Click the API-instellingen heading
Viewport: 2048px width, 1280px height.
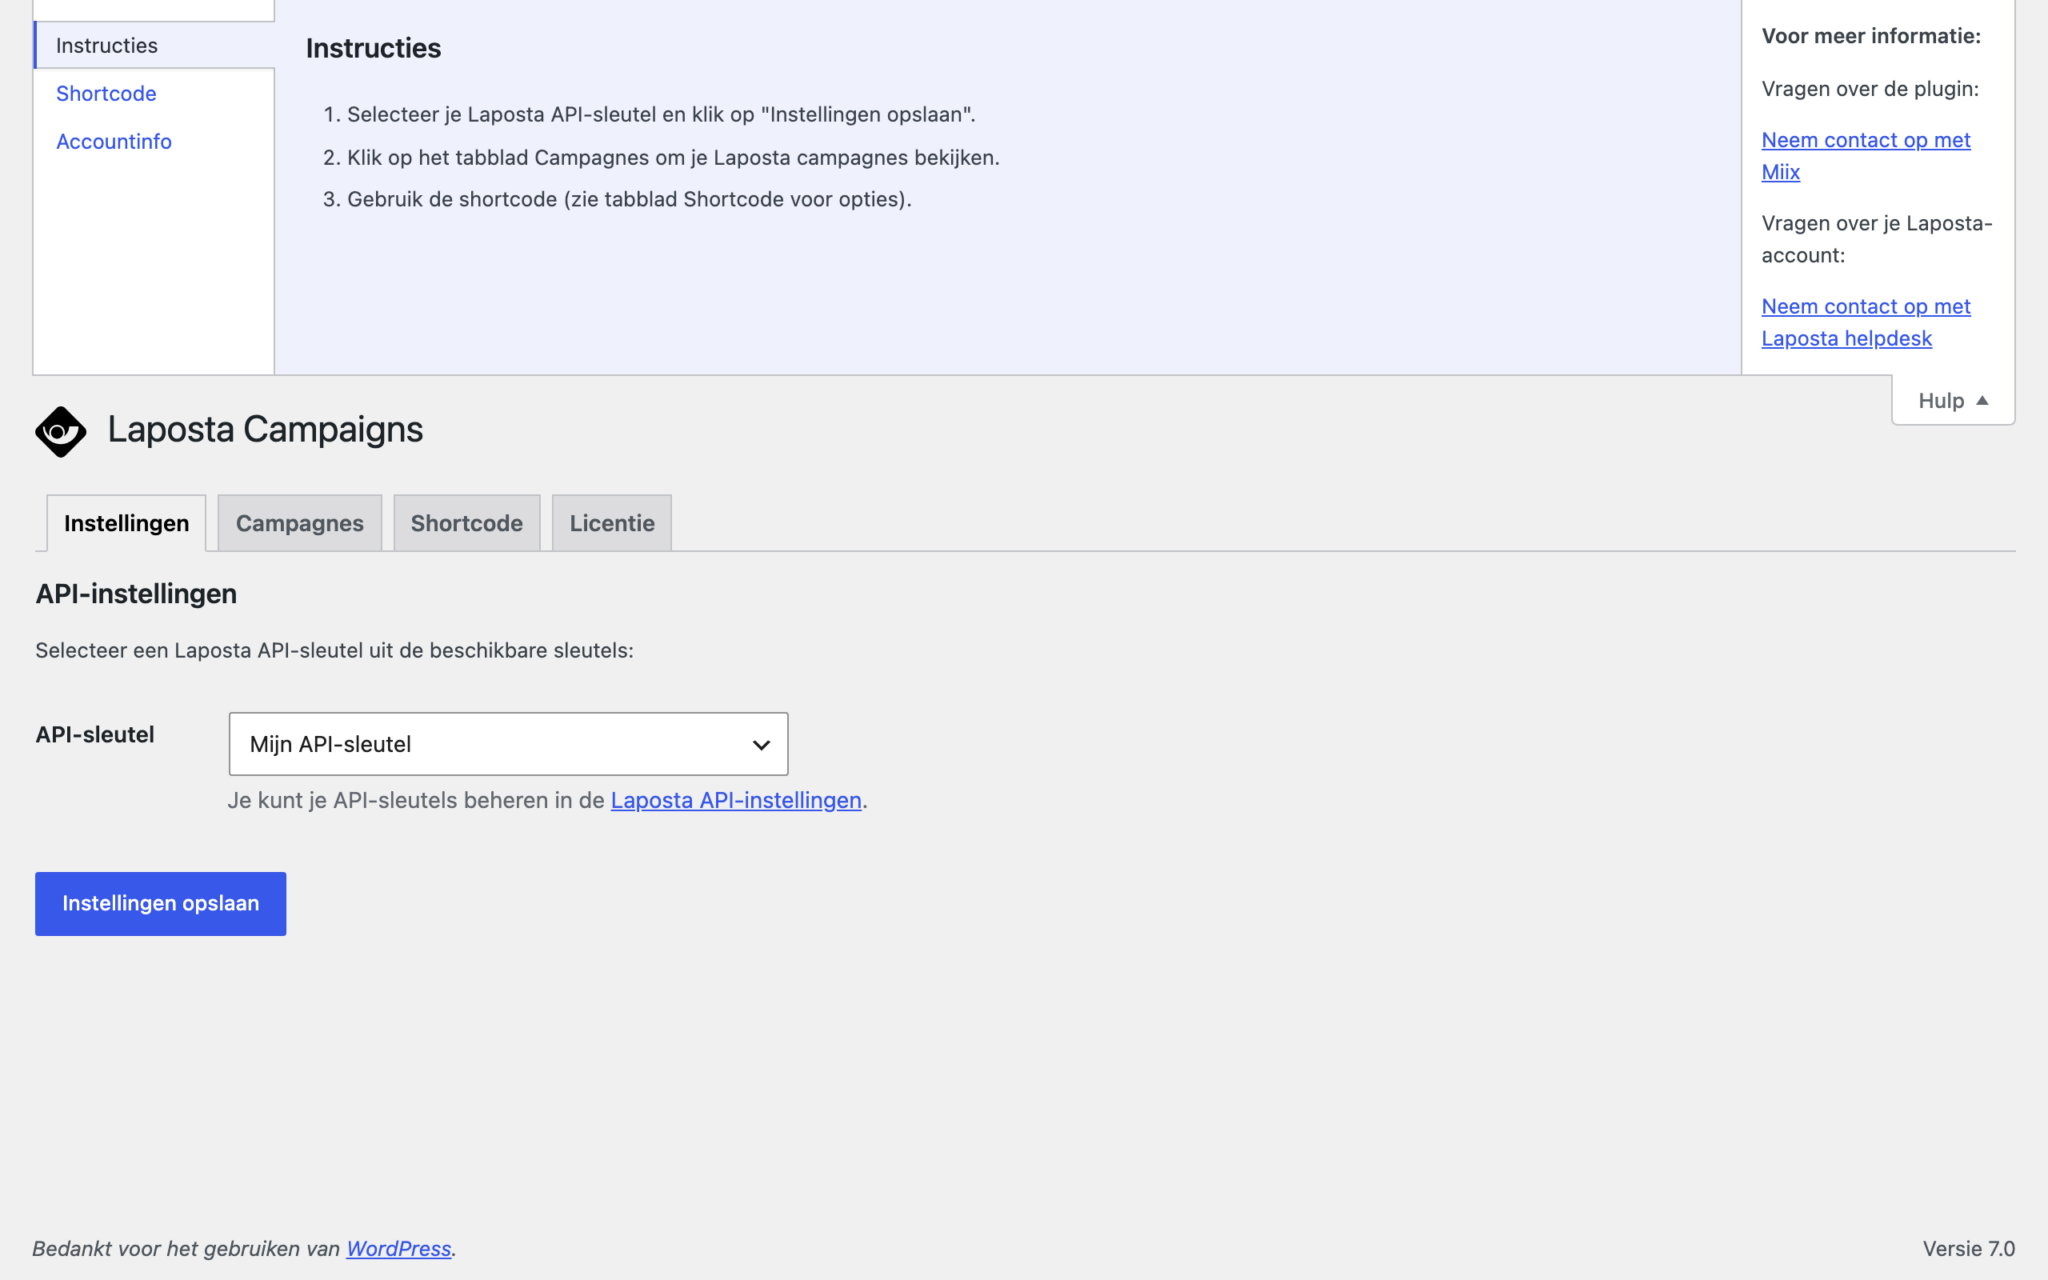pyautogui.click(x=136, y=594)
